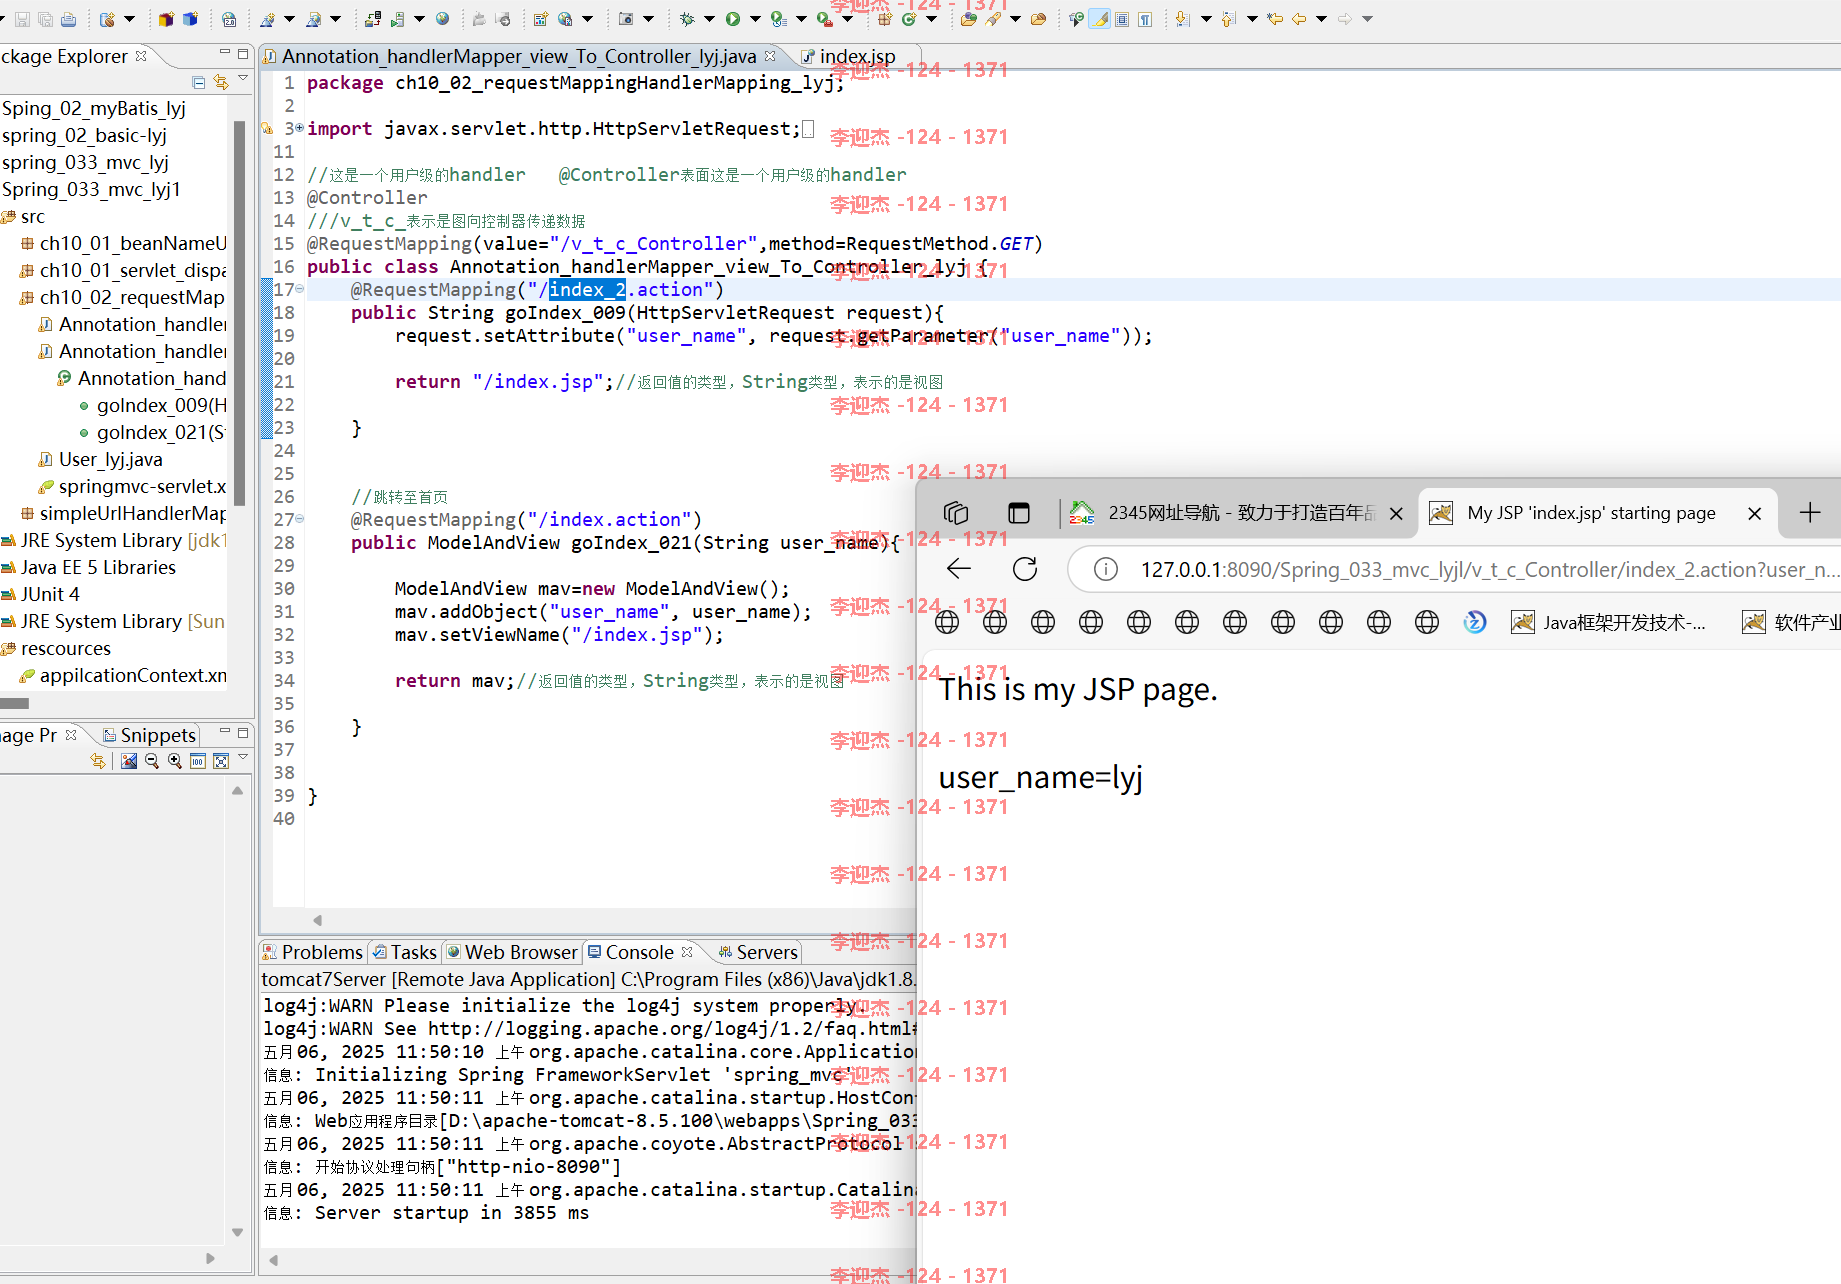Image resolution: width=1841 pixels, height=1284 pixels.
Task: Click Fit to window icon in Image Preview
Action: point(221,761)
